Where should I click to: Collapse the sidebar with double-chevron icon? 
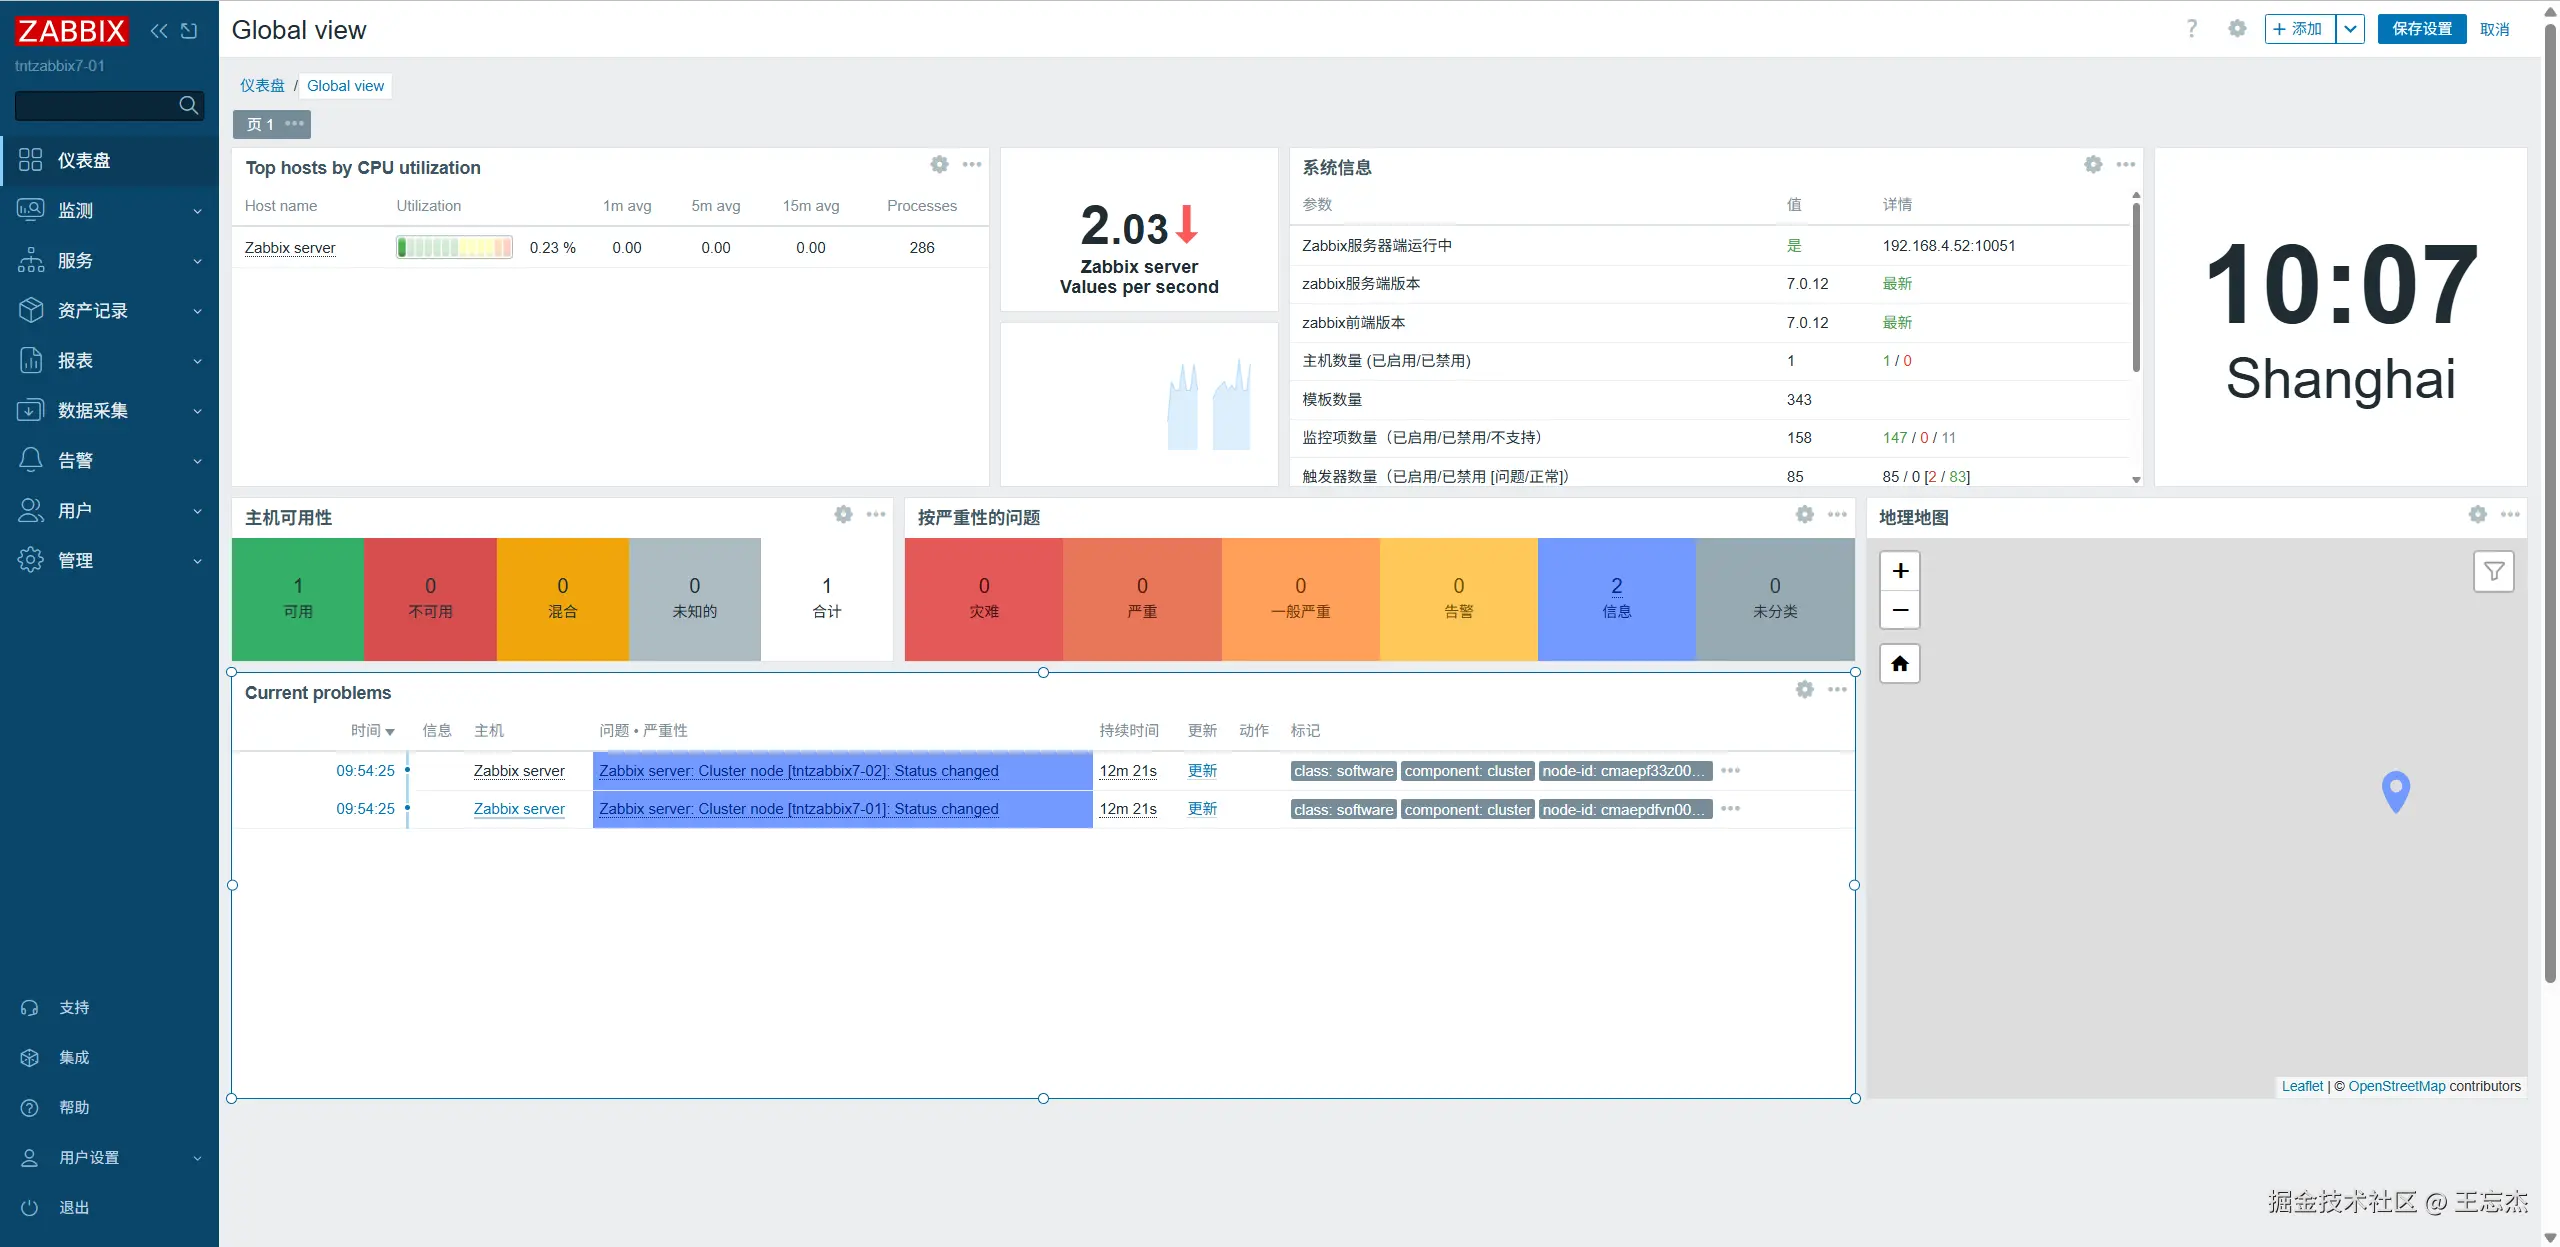tap(159, 31)
